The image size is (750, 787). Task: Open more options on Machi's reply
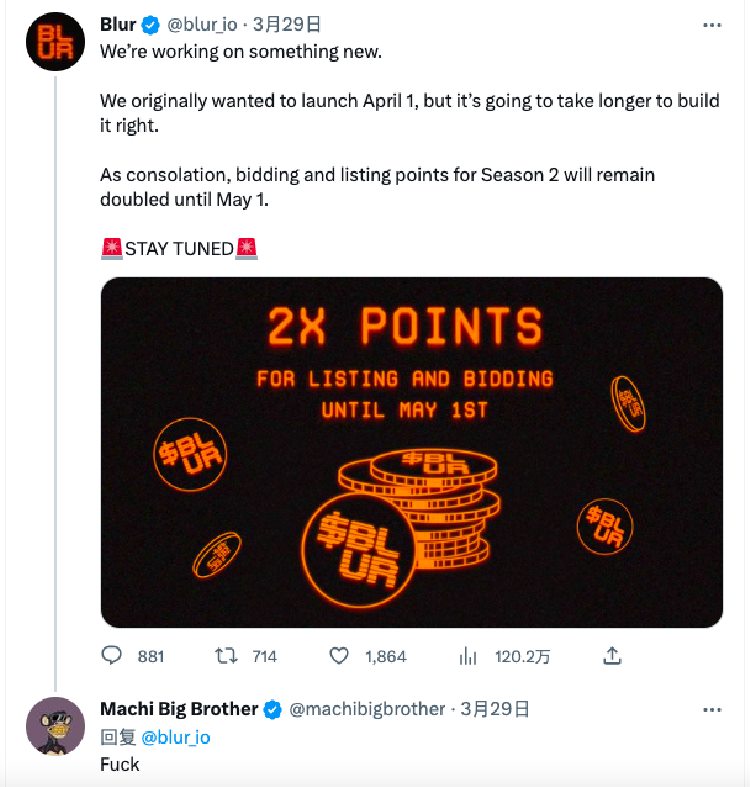click(x=711, y=710)
